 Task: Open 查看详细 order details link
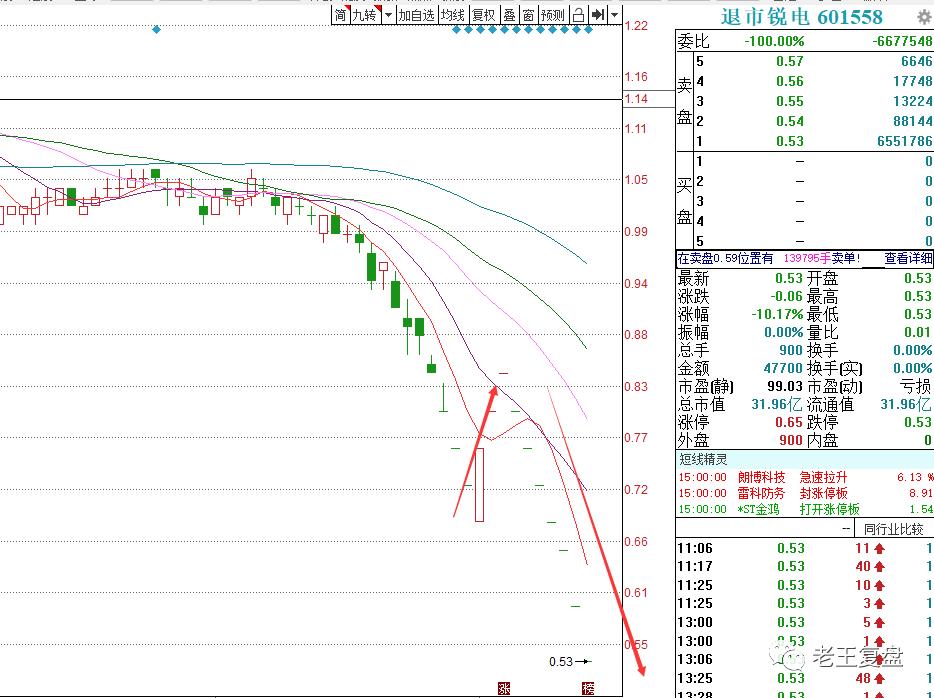click(x=908, y=258)
